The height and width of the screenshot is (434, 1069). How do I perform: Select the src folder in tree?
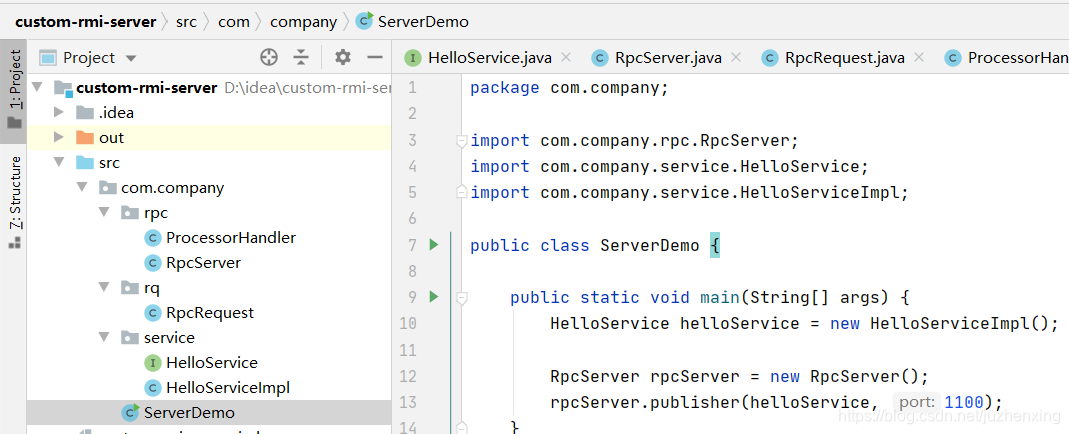[x=109, y=163]
